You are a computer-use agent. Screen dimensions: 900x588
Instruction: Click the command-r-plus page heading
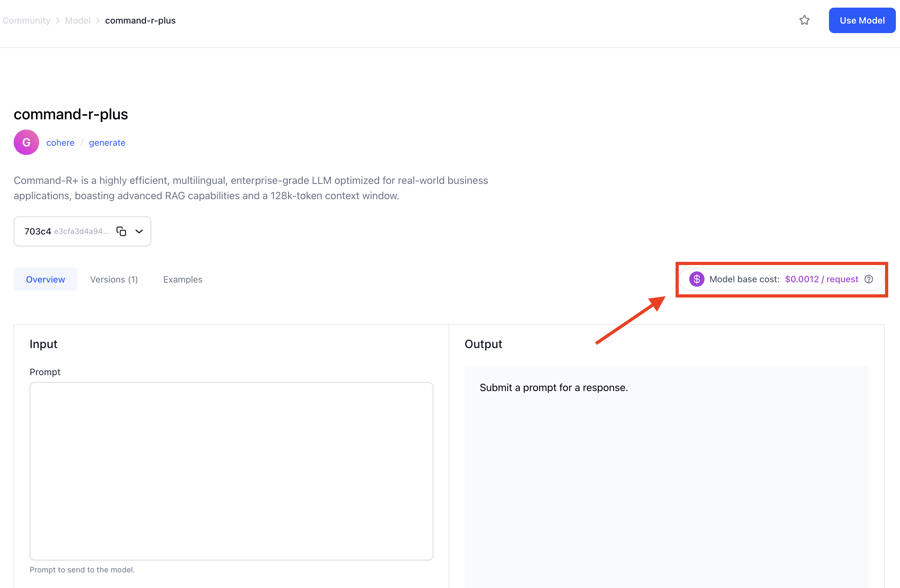pyautogui.click(x=71, y=114)
